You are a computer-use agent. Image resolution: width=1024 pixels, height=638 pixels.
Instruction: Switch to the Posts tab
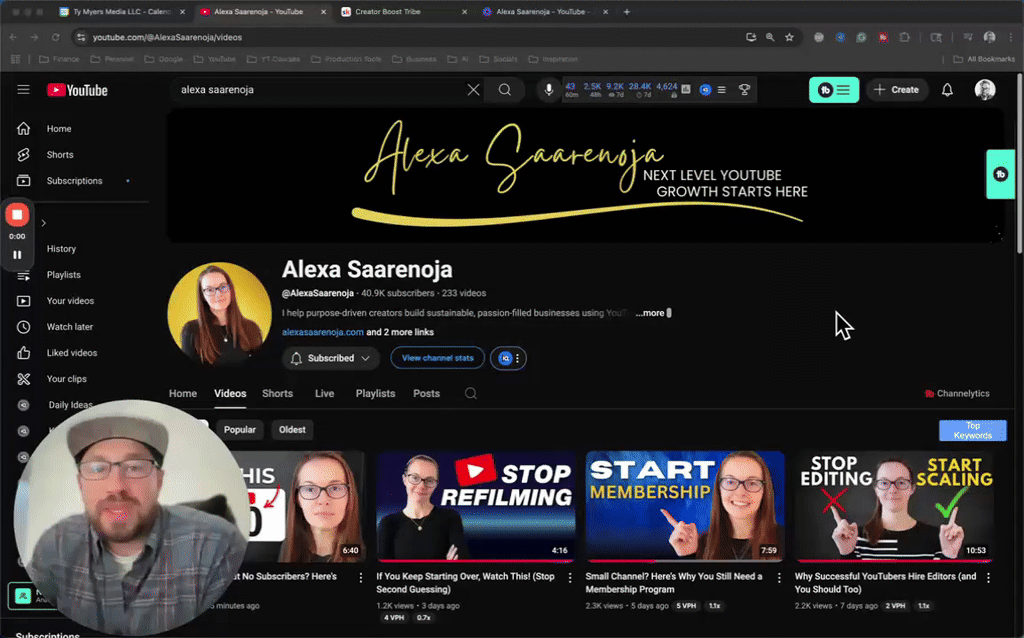click(426, 393)
